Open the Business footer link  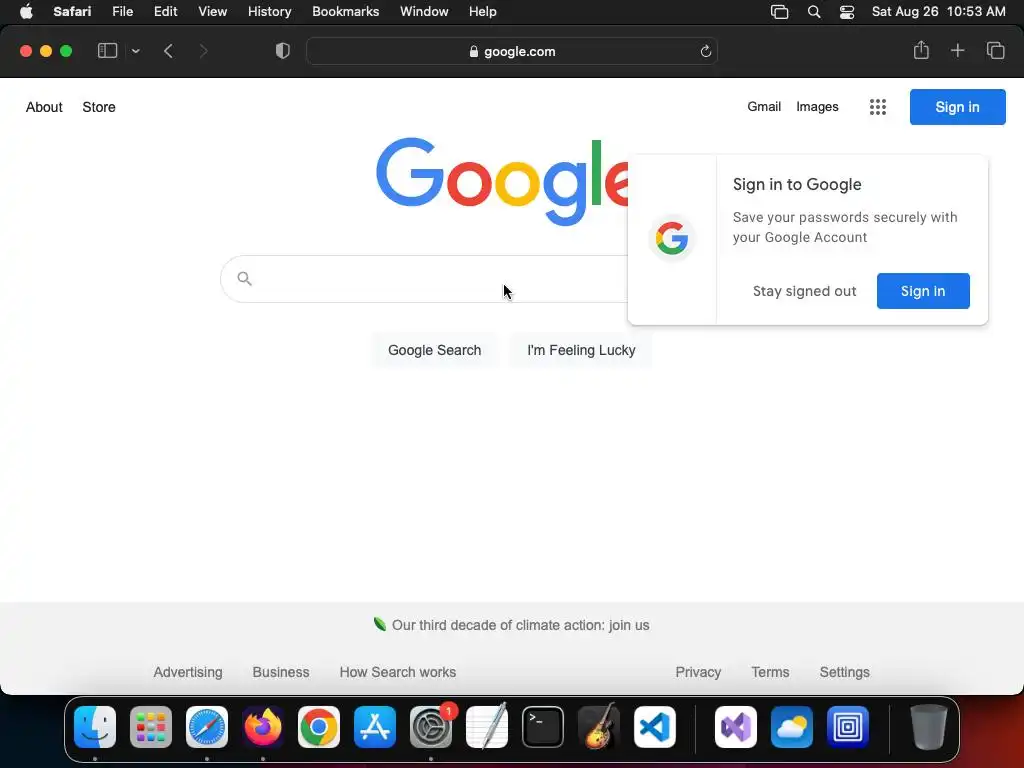[x=281, y=672]
